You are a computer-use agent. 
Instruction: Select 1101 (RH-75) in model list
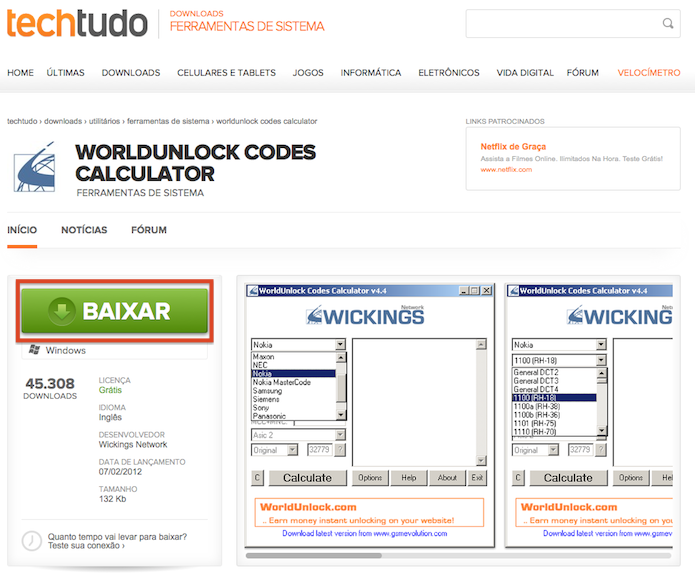point(535,423)
